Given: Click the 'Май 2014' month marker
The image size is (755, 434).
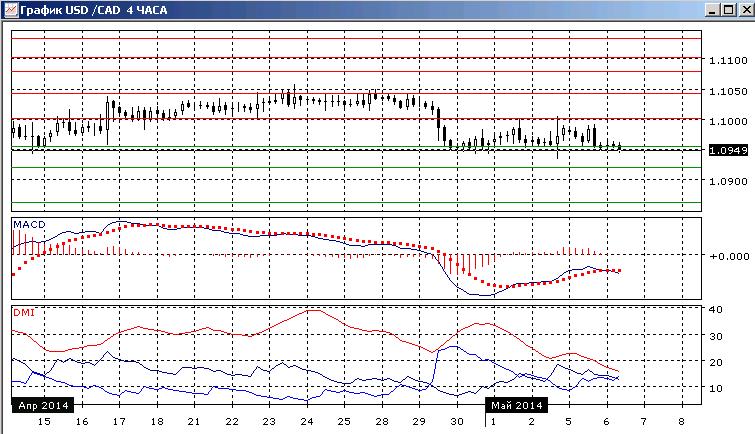Looking at the screenshot, I should (x=517, y=406).
